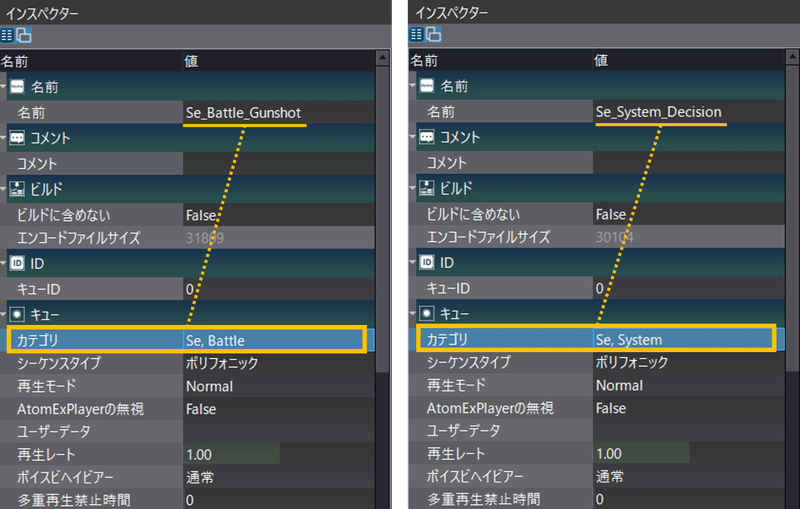800x509 pixels.
Task: Click the コメント section icon in left inspector
Action: click(x=17, y=138)
